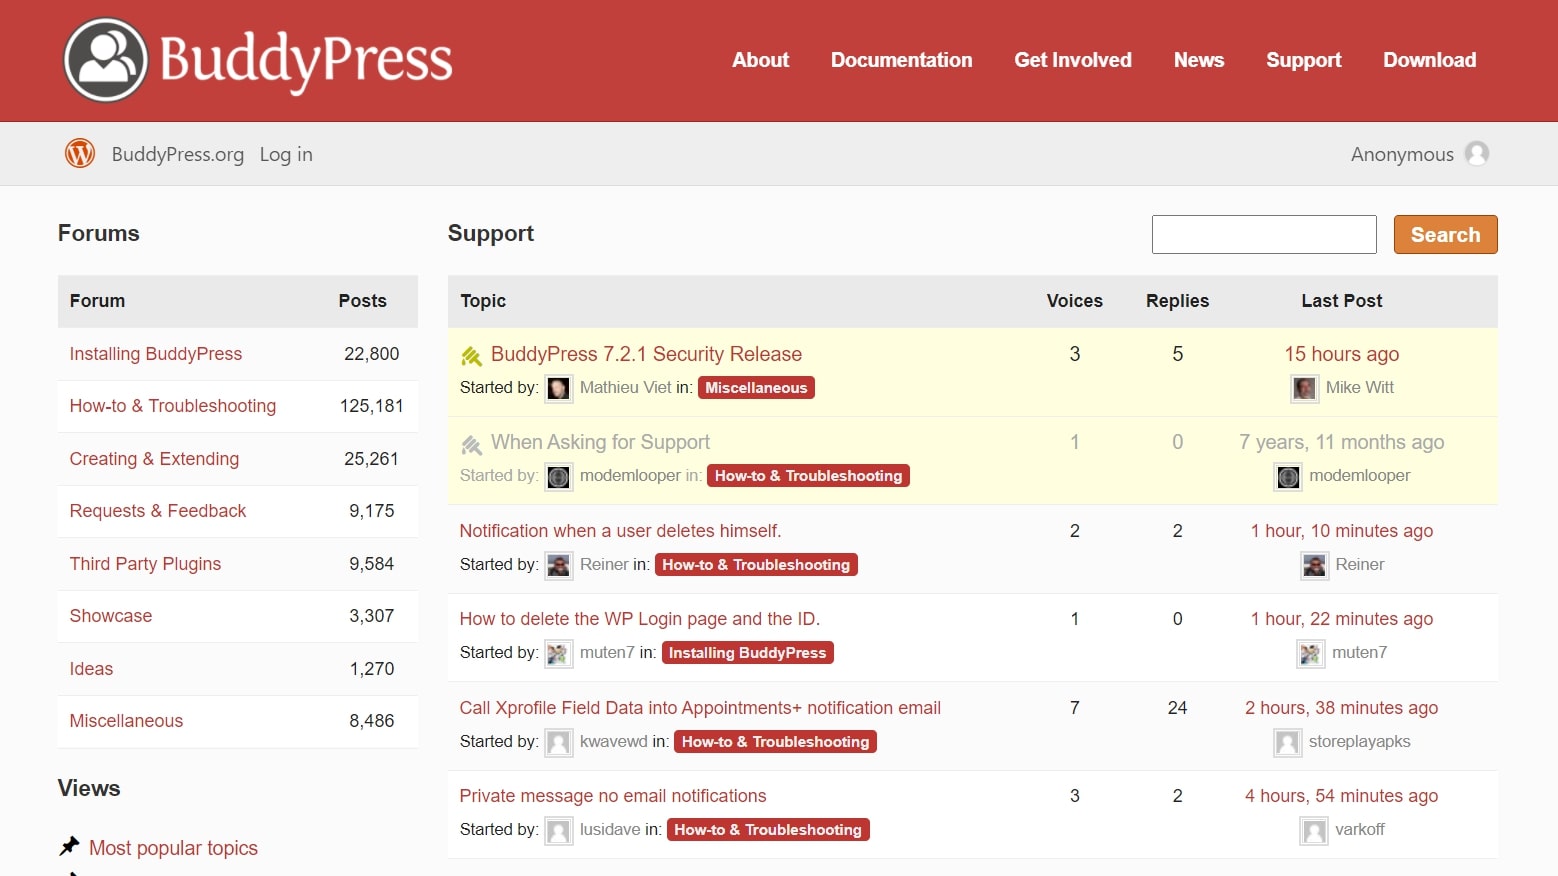Viewport: 1558px width, 876px height.
Task: Open Most popular topics view
Action: pos(173,848)
